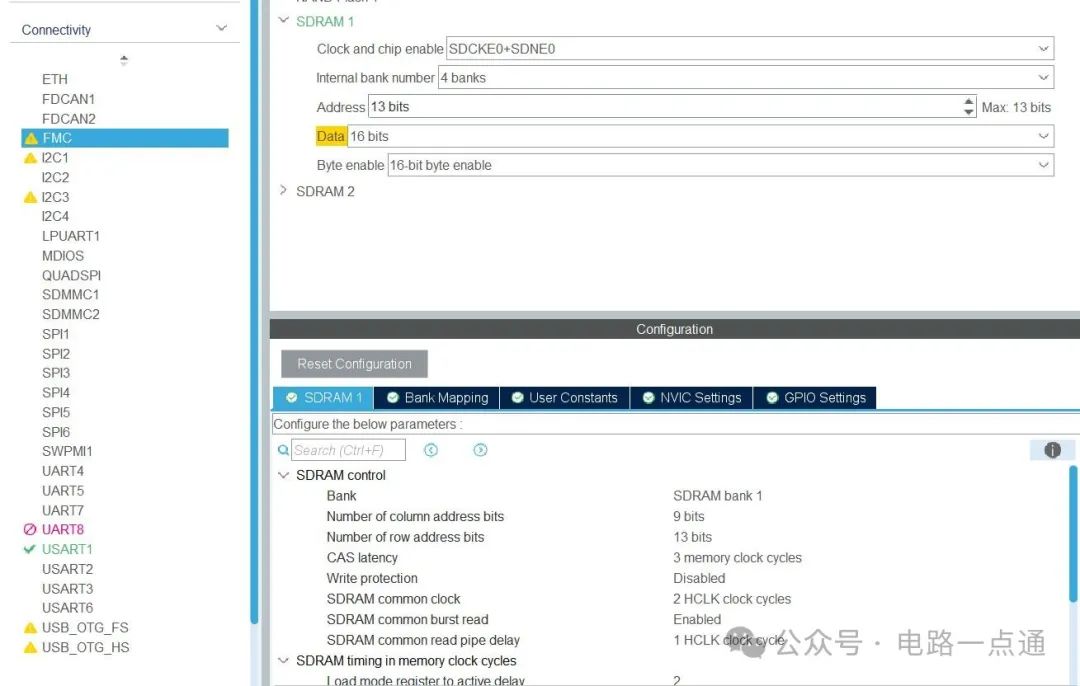
Task: Select SPI1 peripheral
Action: [56, 334]
